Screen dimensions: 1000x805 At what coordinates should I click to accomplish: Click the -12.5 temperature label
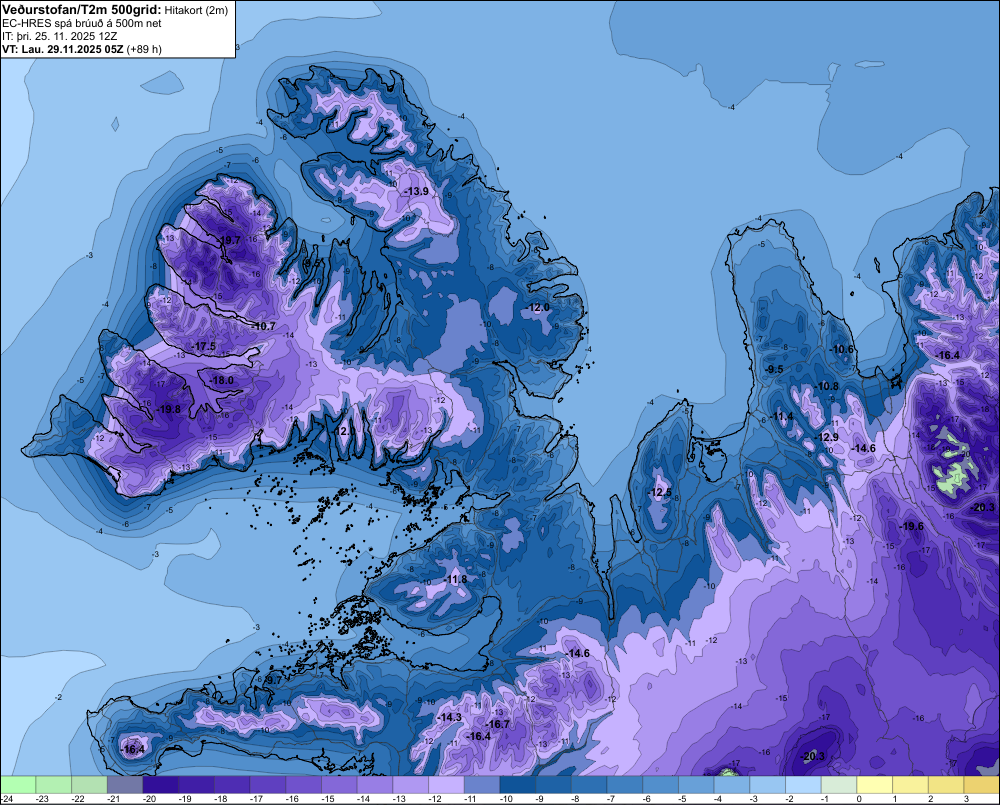coord(660,492)
